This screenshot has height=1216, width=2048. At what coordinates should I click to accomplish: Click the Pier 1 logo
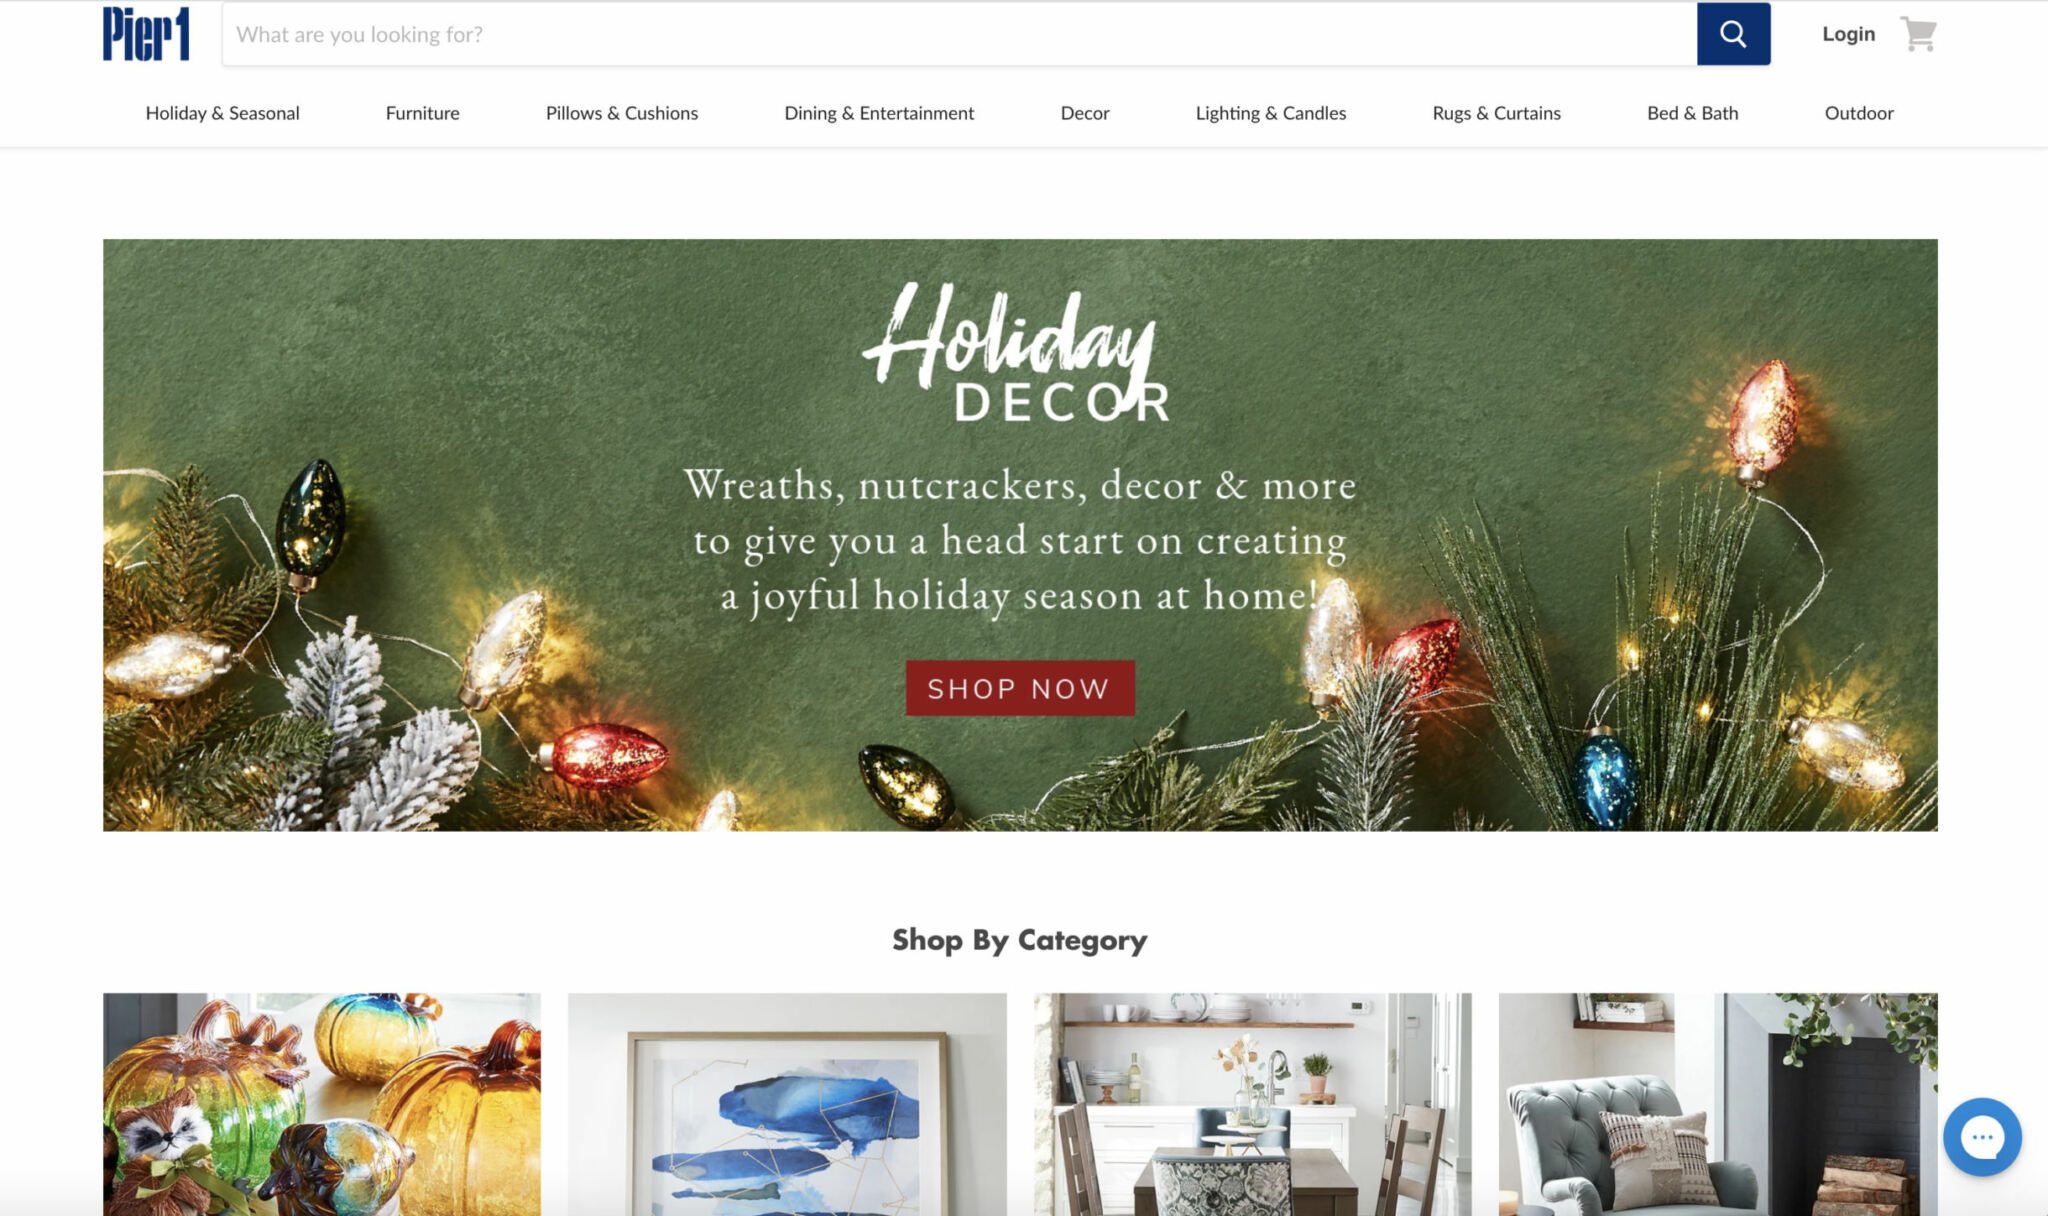[146, 34]
